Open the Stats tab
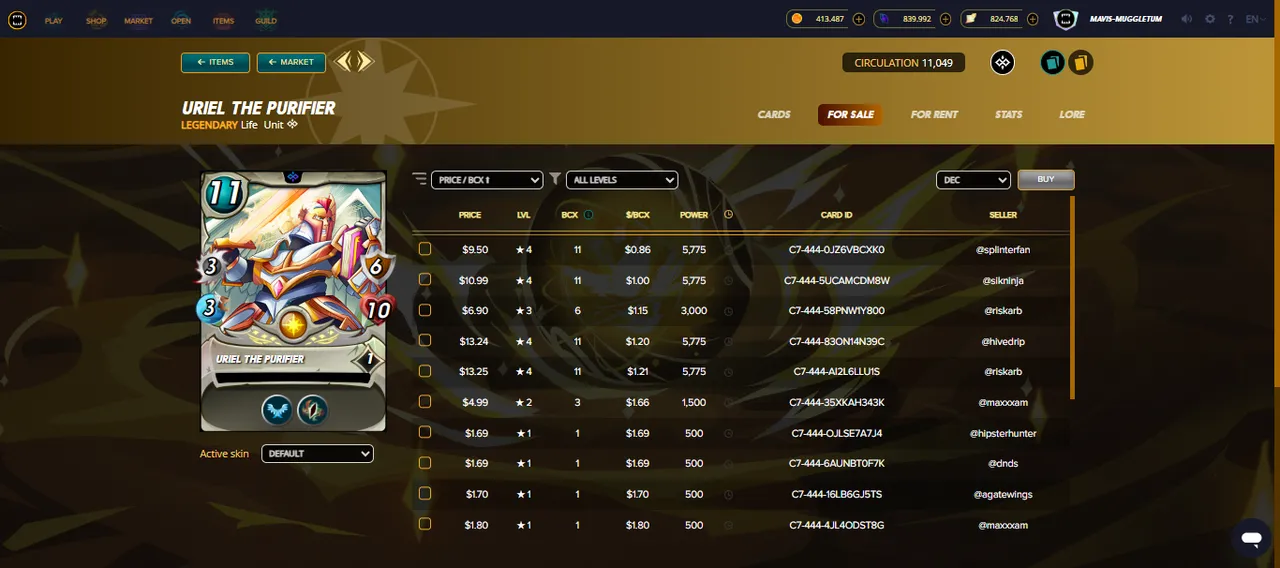 [1008, 114]
